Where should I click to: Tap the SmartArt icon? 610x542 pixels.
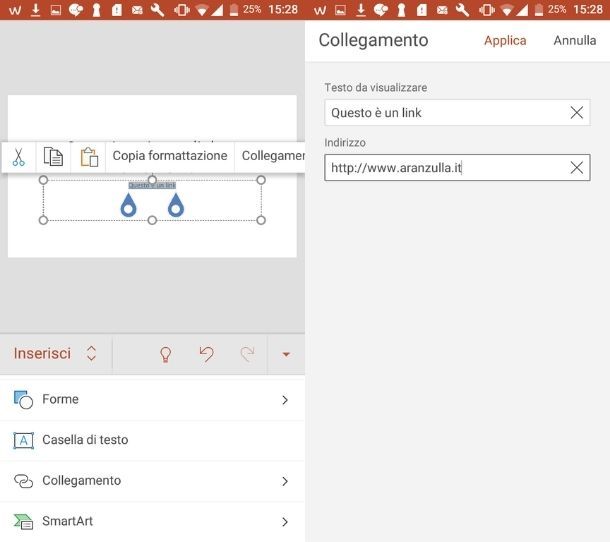pyautogui.click(x=23, y=521)
